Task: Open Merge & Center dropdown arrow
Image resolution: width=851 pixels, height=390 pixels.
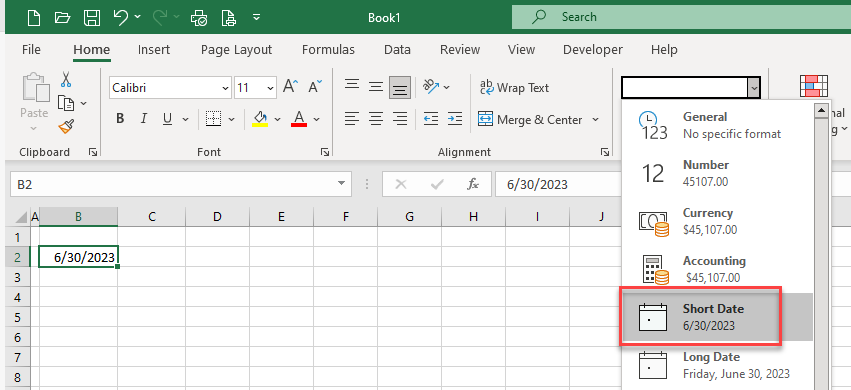Action: pos(595,119)
